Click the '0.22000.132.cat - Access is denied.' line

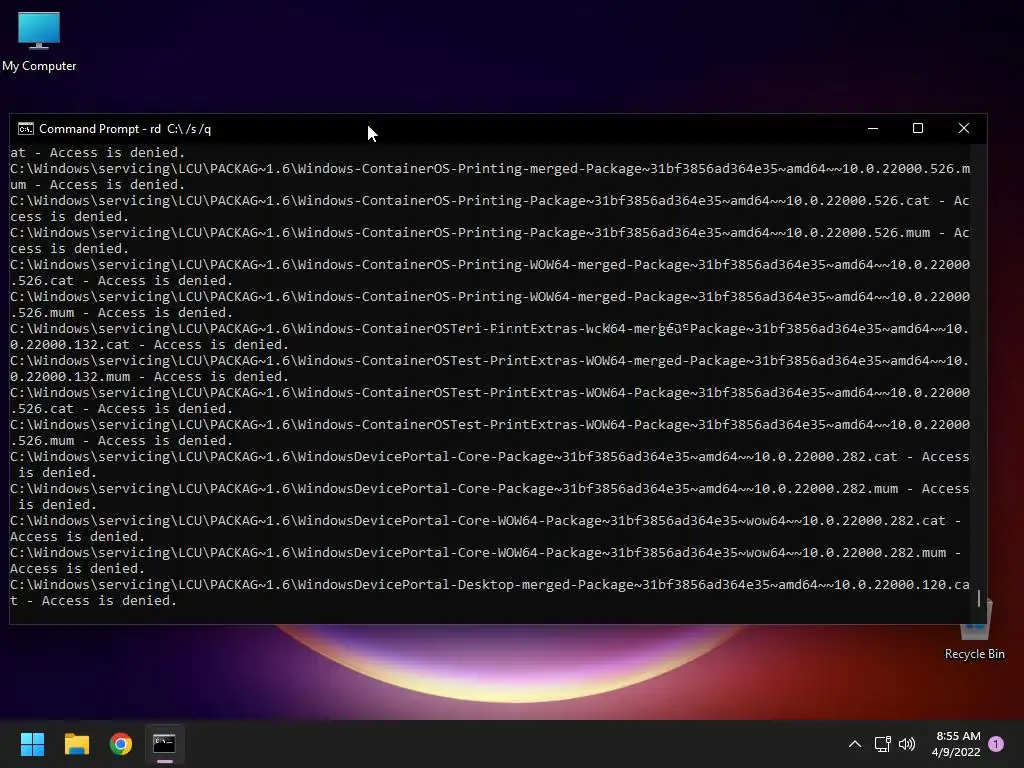click(150, 345)
